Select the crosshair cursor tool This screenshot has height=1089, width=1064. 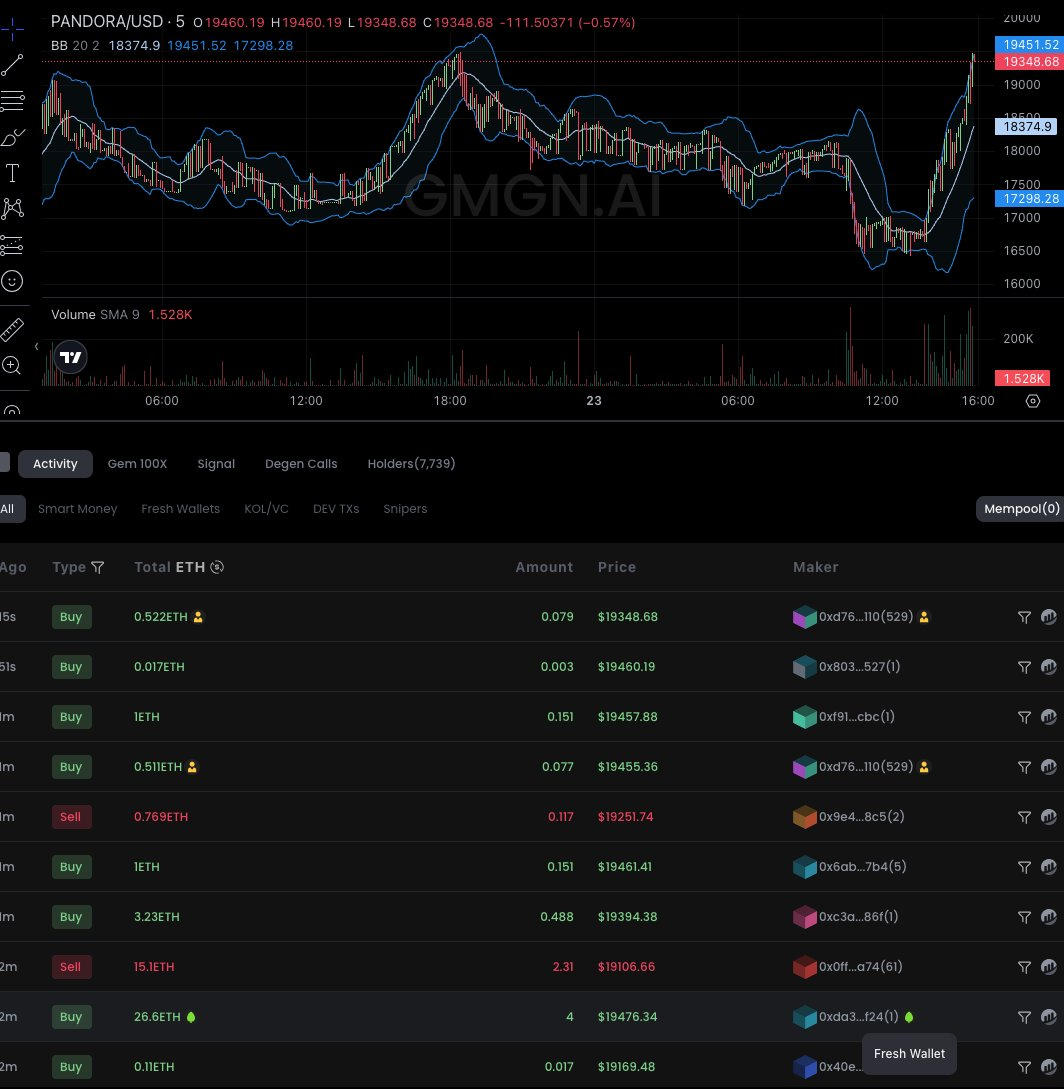coord(12,29)
